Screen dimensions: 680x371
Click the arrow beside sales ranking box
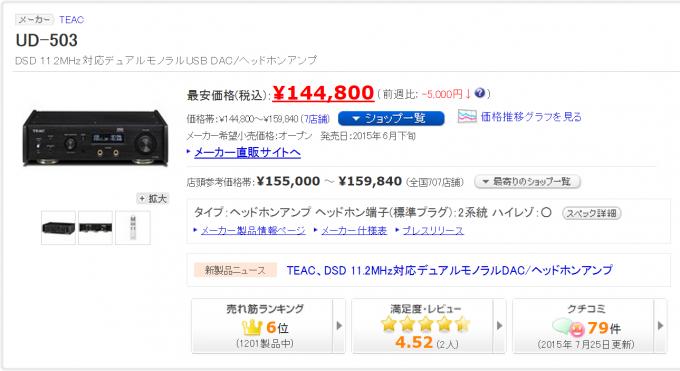pos(339,325)
